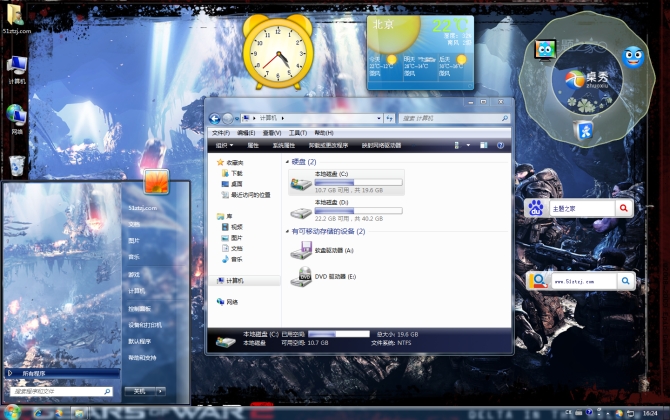
Task: Select the DVD 驱动器 (E:) icon
Action: pyautogui.click(x=301, y=277)
